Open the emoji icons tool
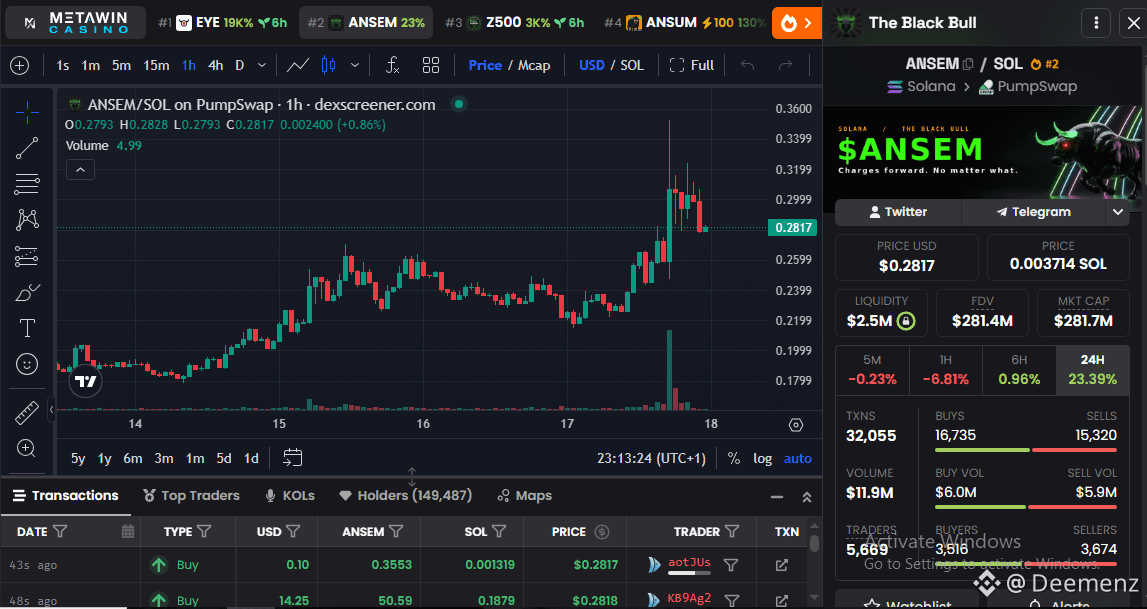The height and width of the screenshot is (609, 1147). tap(27, 364)
